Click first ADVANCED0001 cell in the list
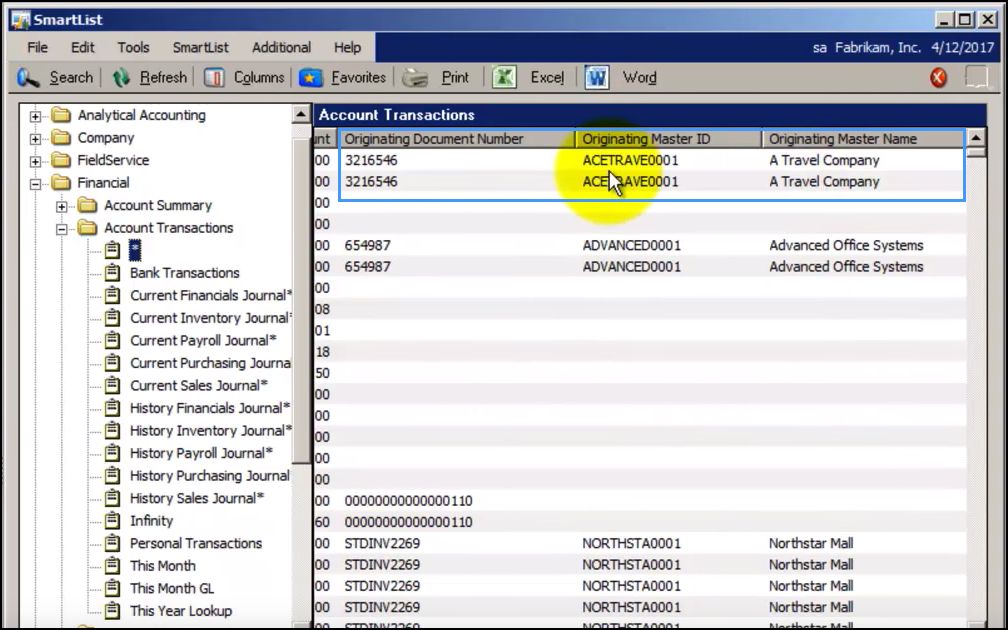This screenshot has height=630, width=1008. coord(631,245)
